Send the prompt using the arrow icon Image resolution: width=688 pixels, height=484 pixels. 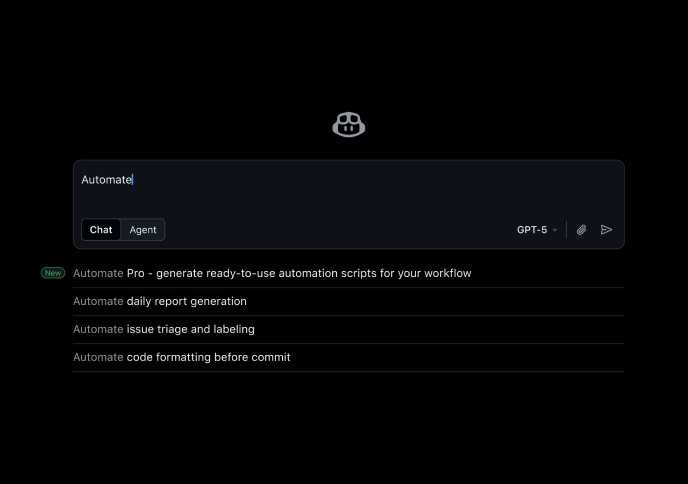(606, 230)
